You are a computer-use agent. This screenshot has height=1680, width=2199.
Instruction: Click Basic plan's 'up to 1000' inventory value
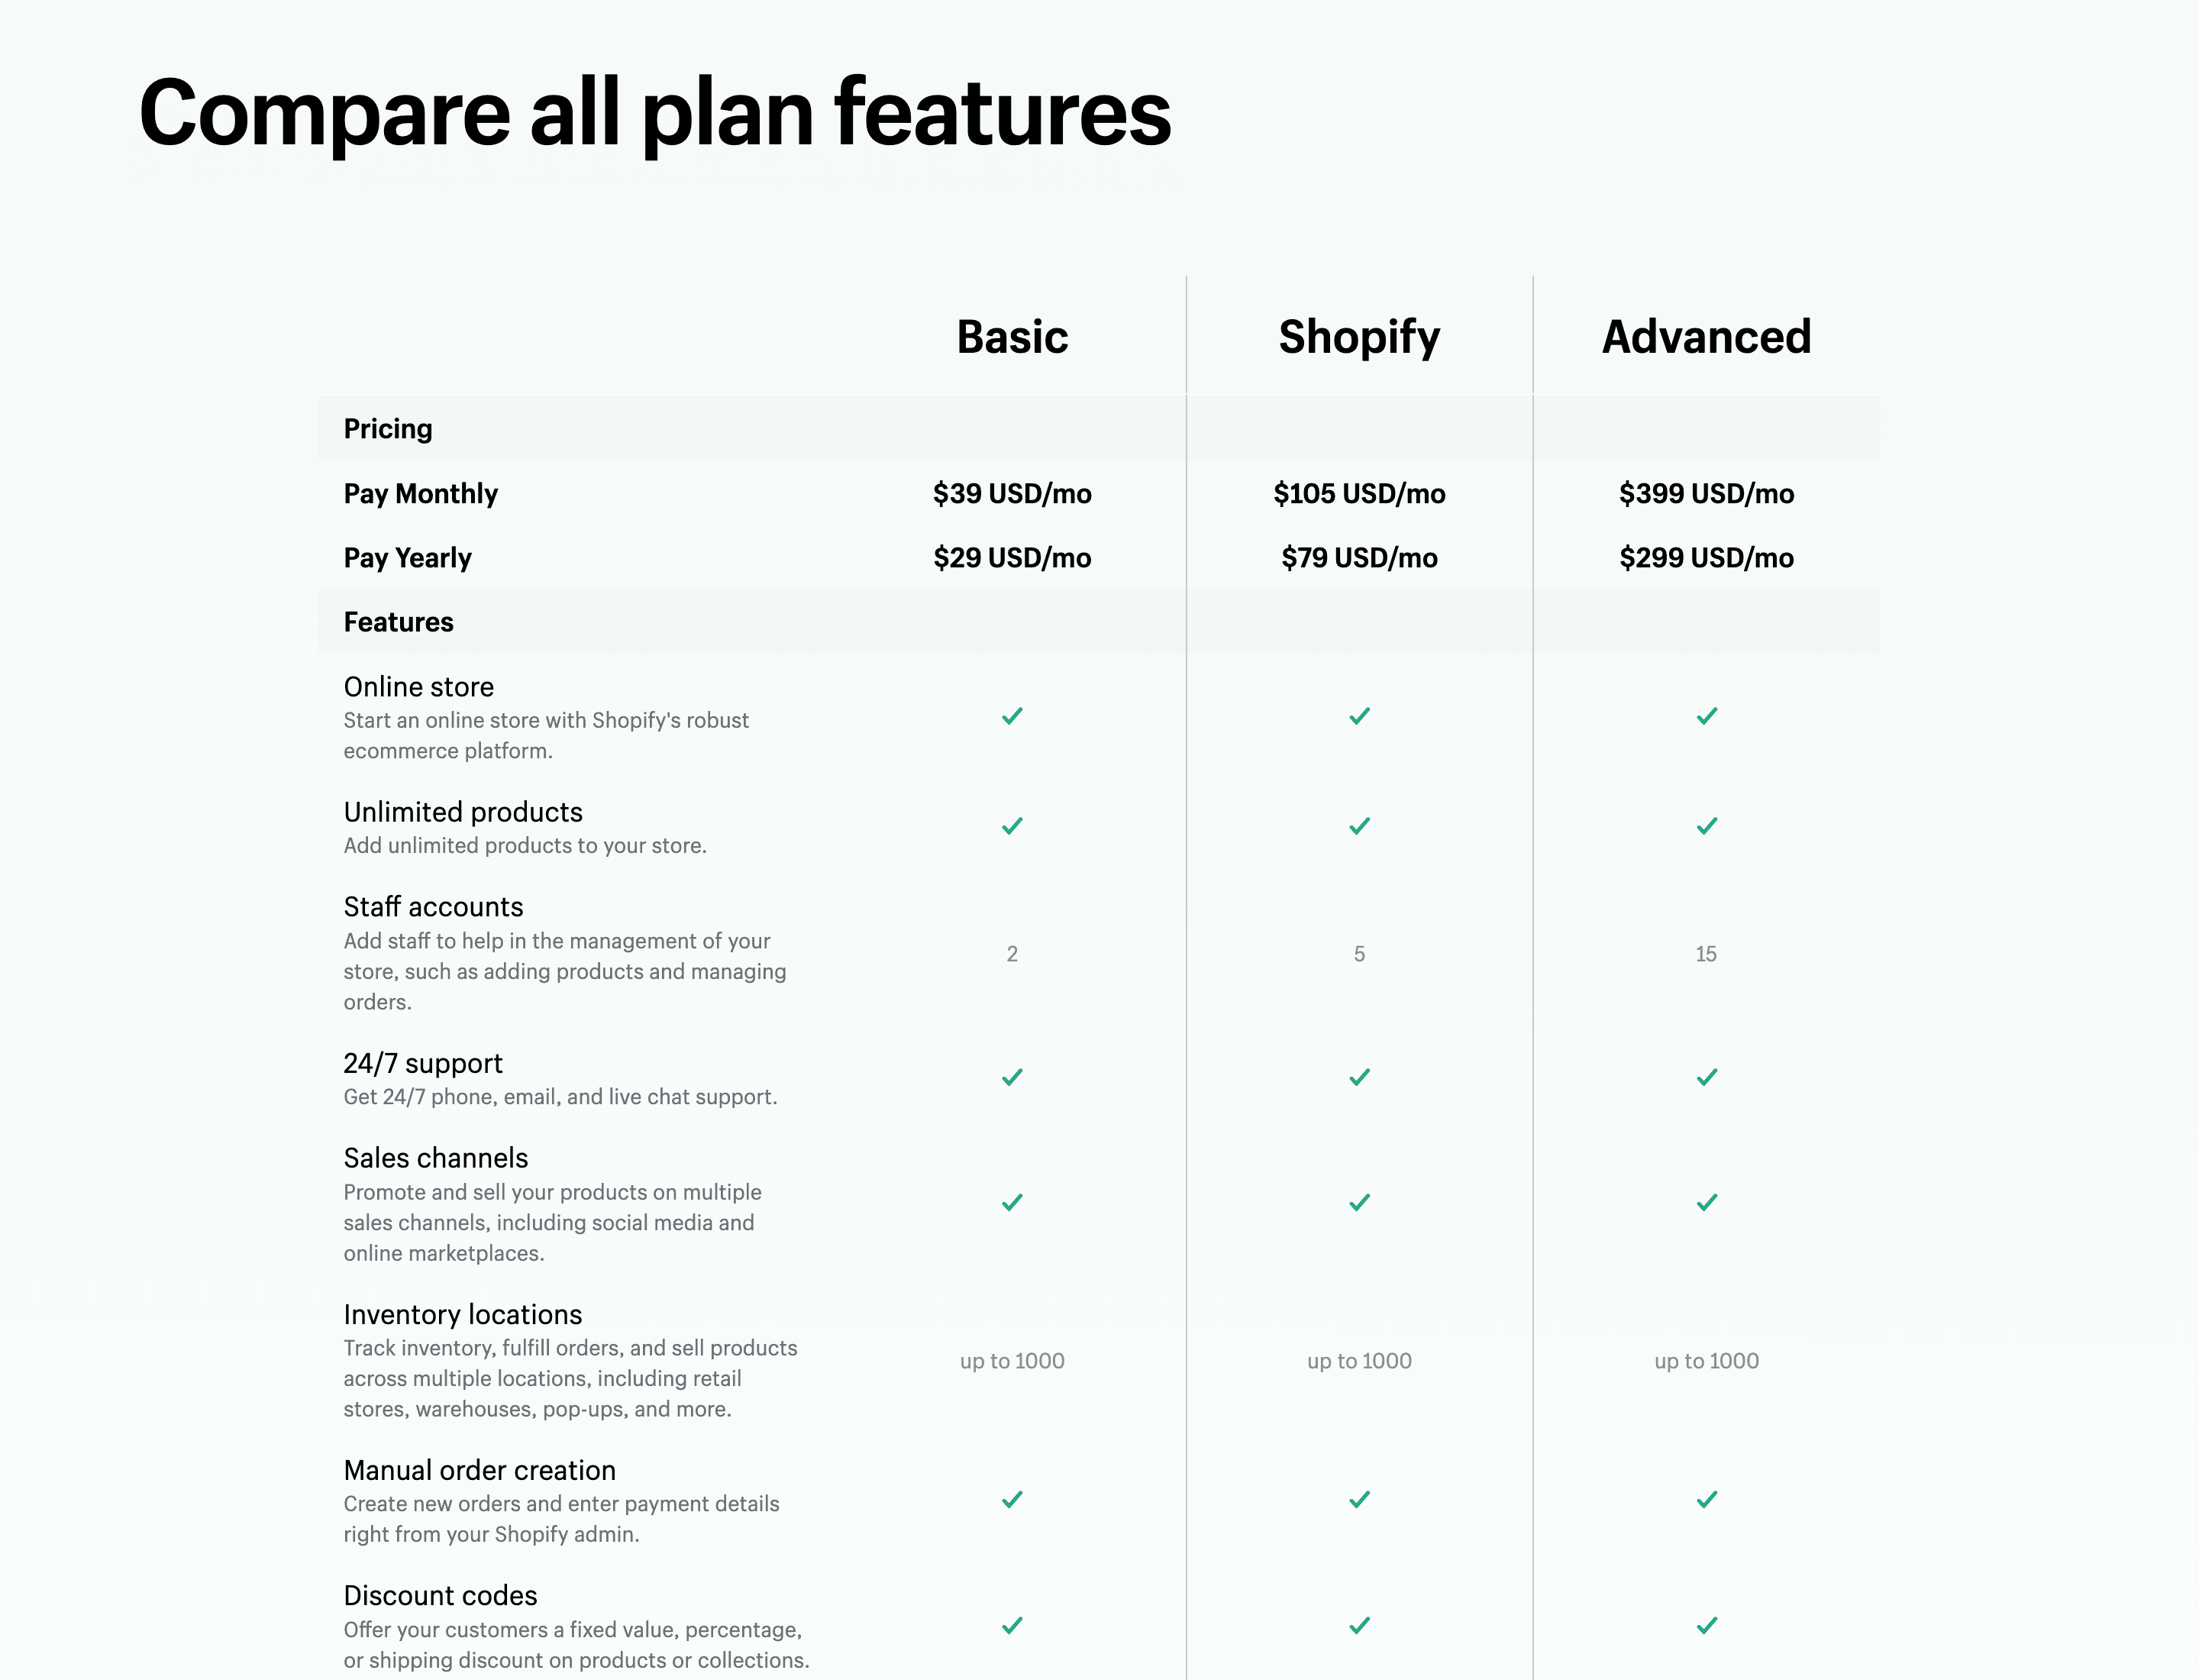coord(1012,1361)
